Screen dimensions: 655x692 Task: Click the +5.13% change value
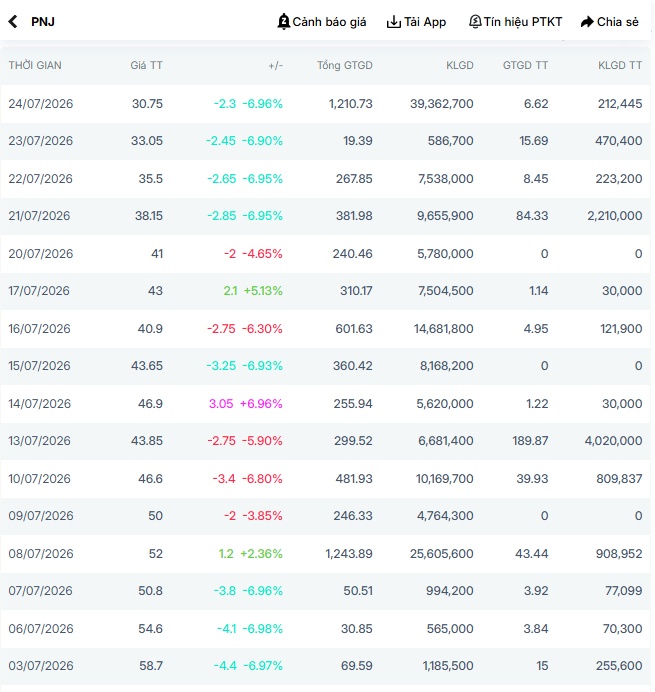[x=263, y=291]
